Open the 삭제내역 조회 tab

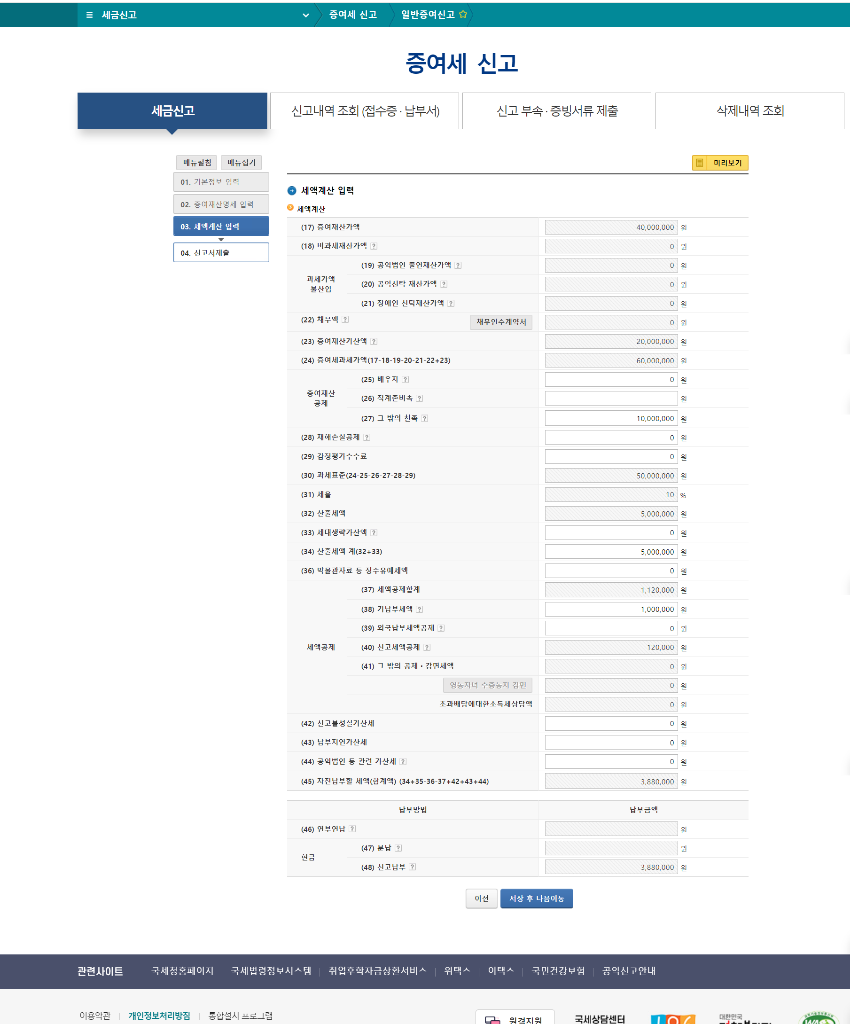pos(749,111)
